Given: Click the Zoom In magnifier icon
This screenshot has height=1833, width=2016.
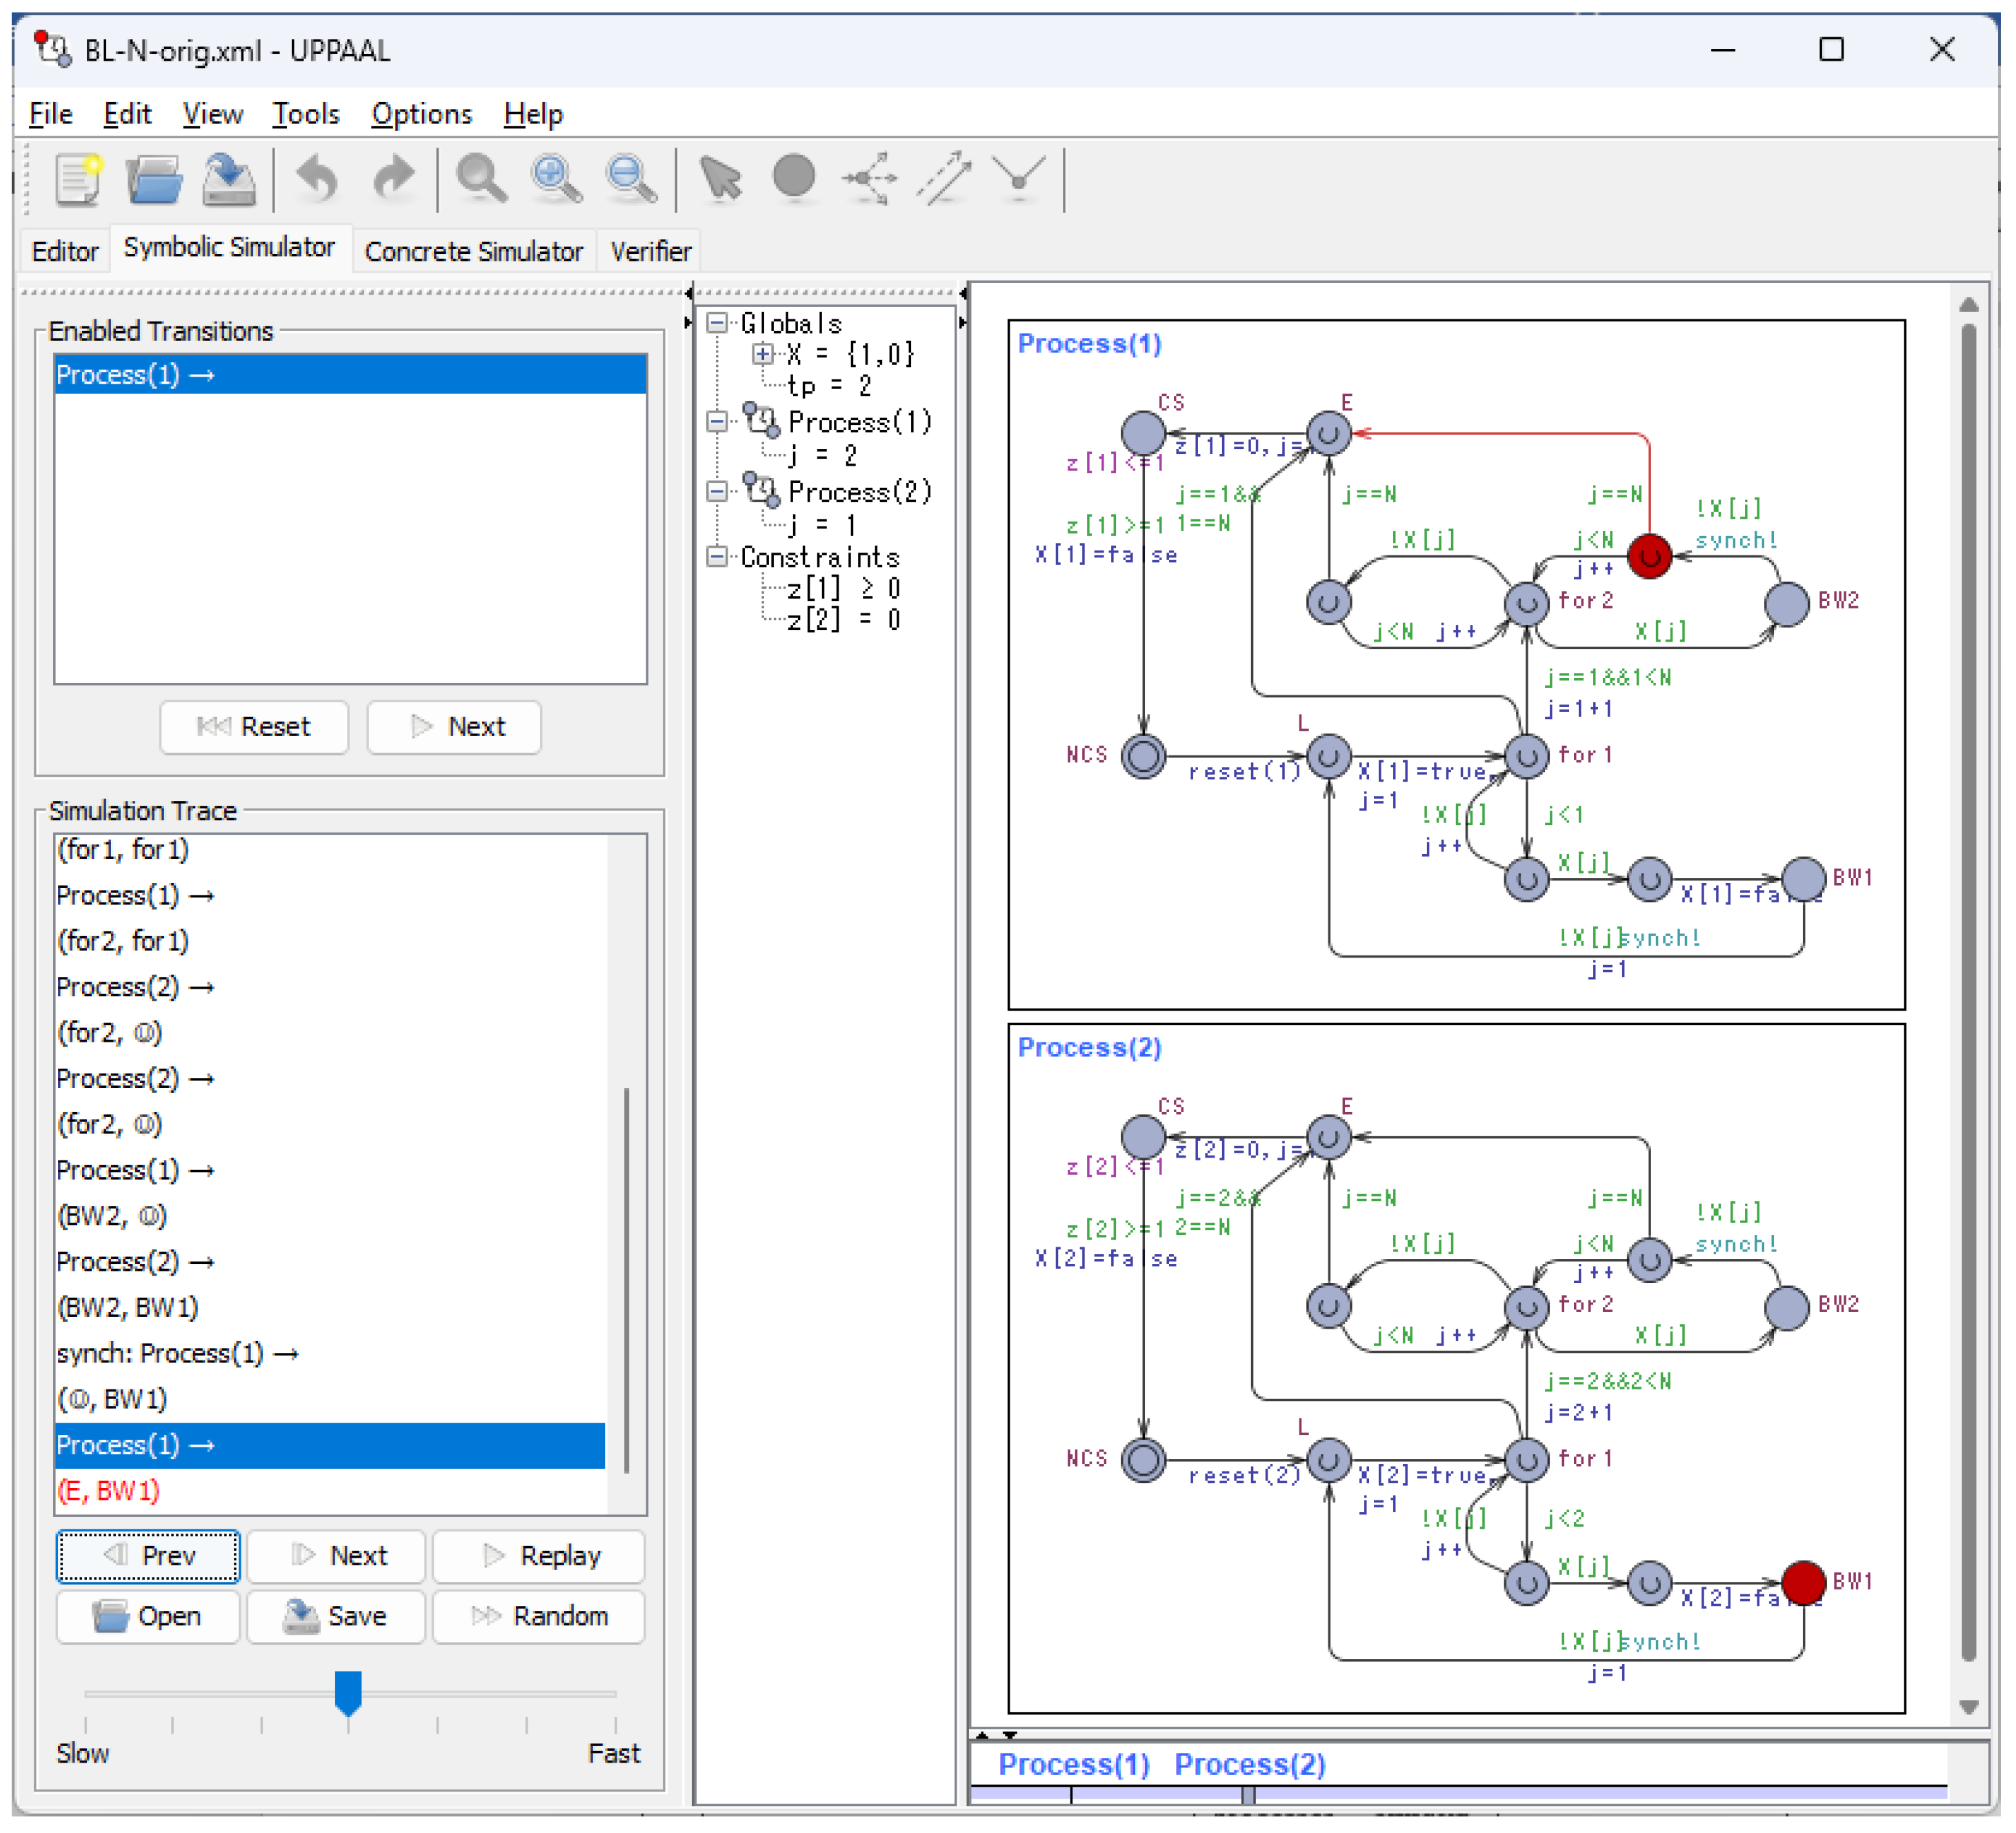Looking at the screenshot, I should coord(556,179).
